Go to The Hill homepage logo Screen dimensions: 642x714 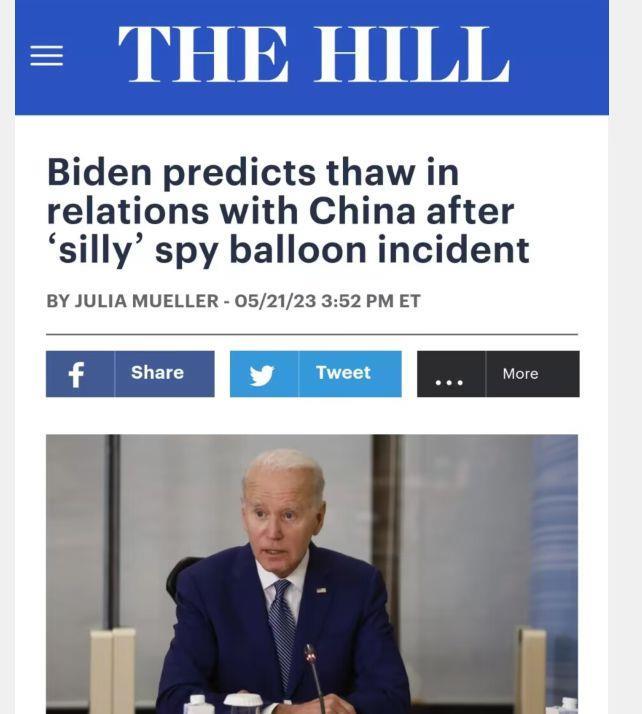point(314,54)
